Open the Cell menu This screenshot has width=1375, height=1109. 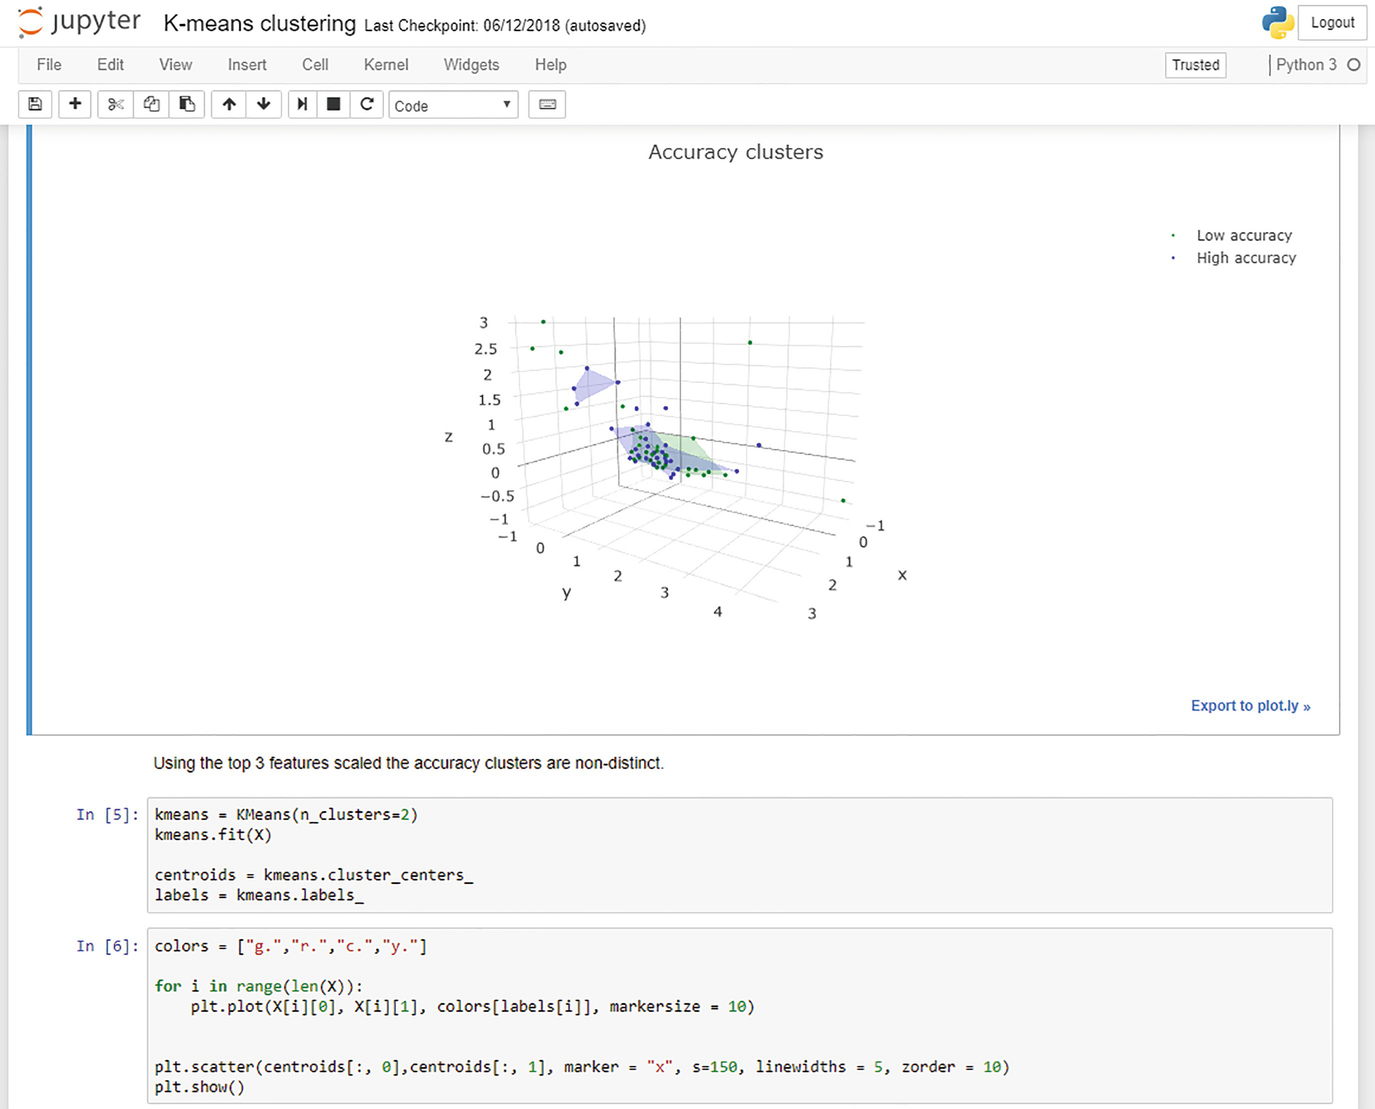tap(315, 65)
